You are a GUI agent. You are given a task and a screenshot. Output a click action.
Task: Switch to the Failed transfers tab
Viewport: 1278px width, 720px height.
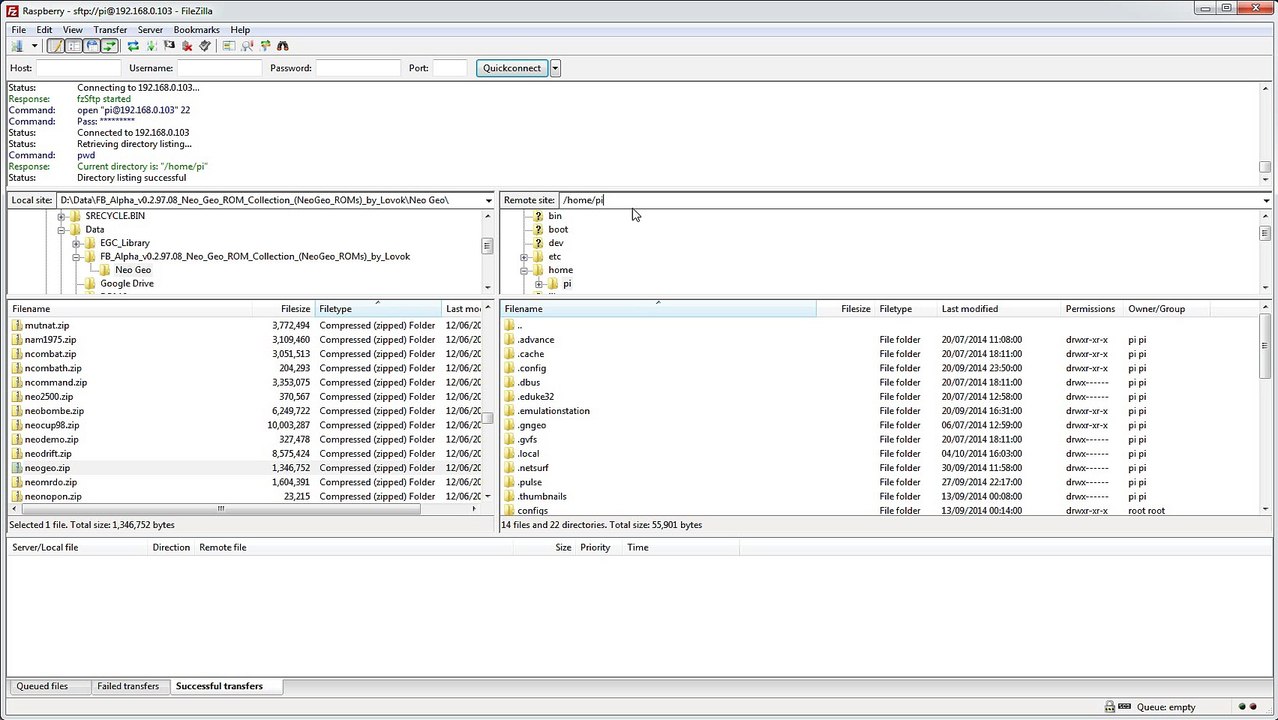point(128,686)
